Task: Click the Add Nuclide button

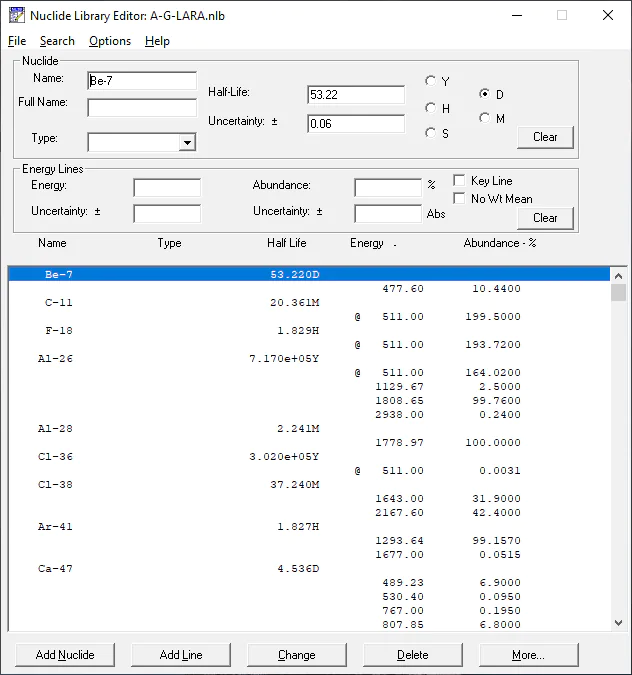Action: (65, 655)
